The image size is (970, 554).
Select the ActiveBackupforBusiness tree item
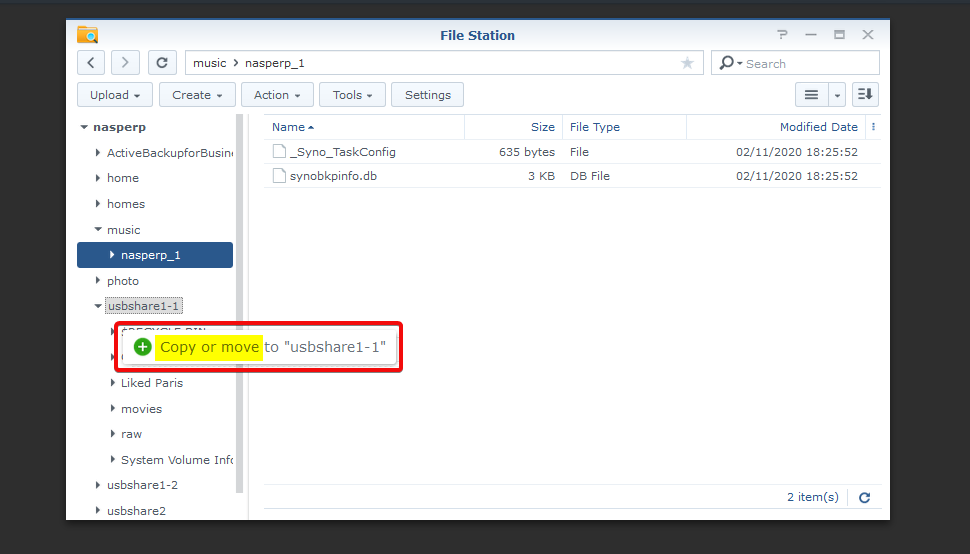point(170,153)
